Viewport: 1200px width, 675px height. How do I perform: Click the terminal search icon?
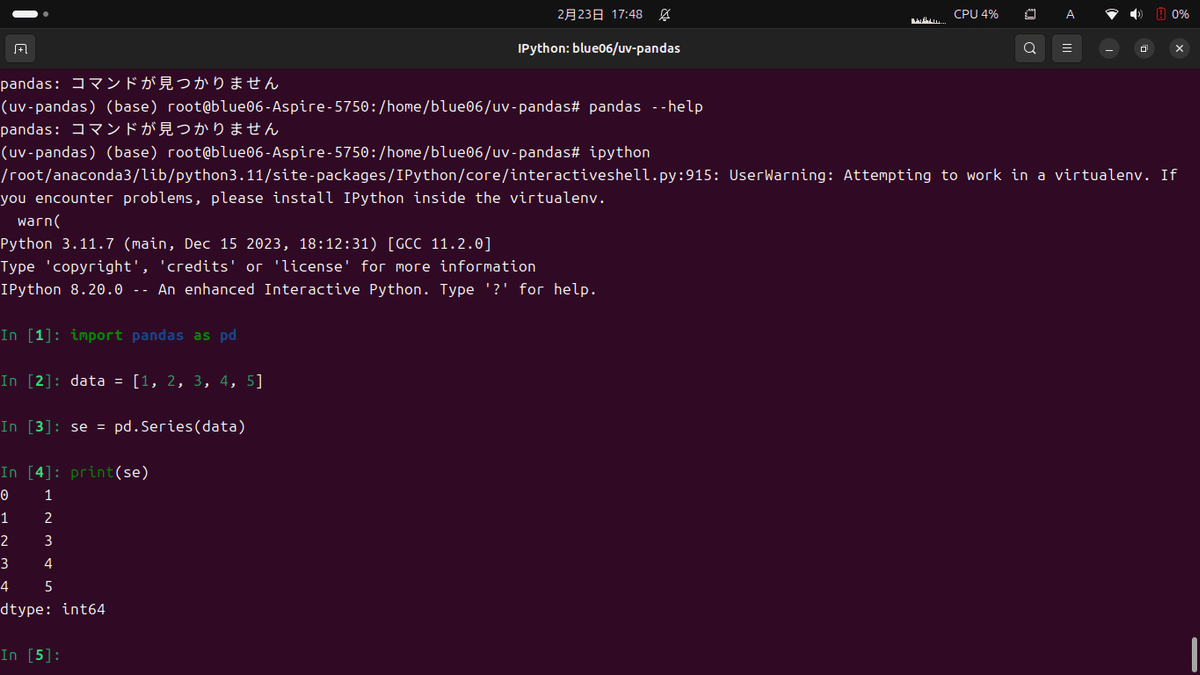pos(1030,48)
